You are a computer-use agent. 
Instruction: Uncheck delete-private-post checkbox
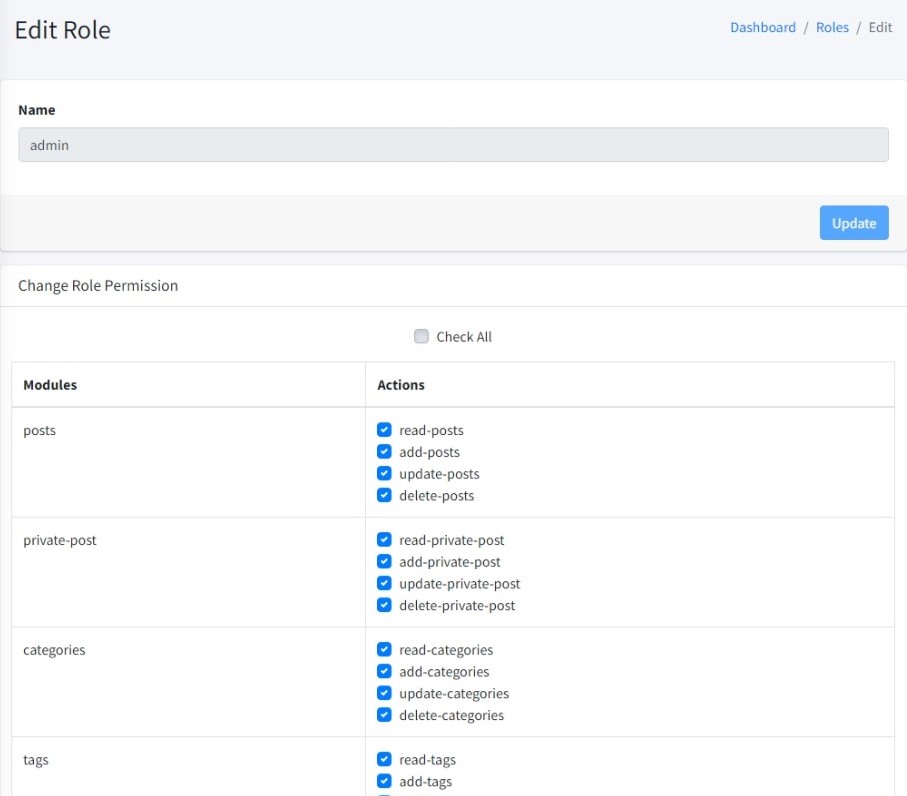click(x=384, y=606)
